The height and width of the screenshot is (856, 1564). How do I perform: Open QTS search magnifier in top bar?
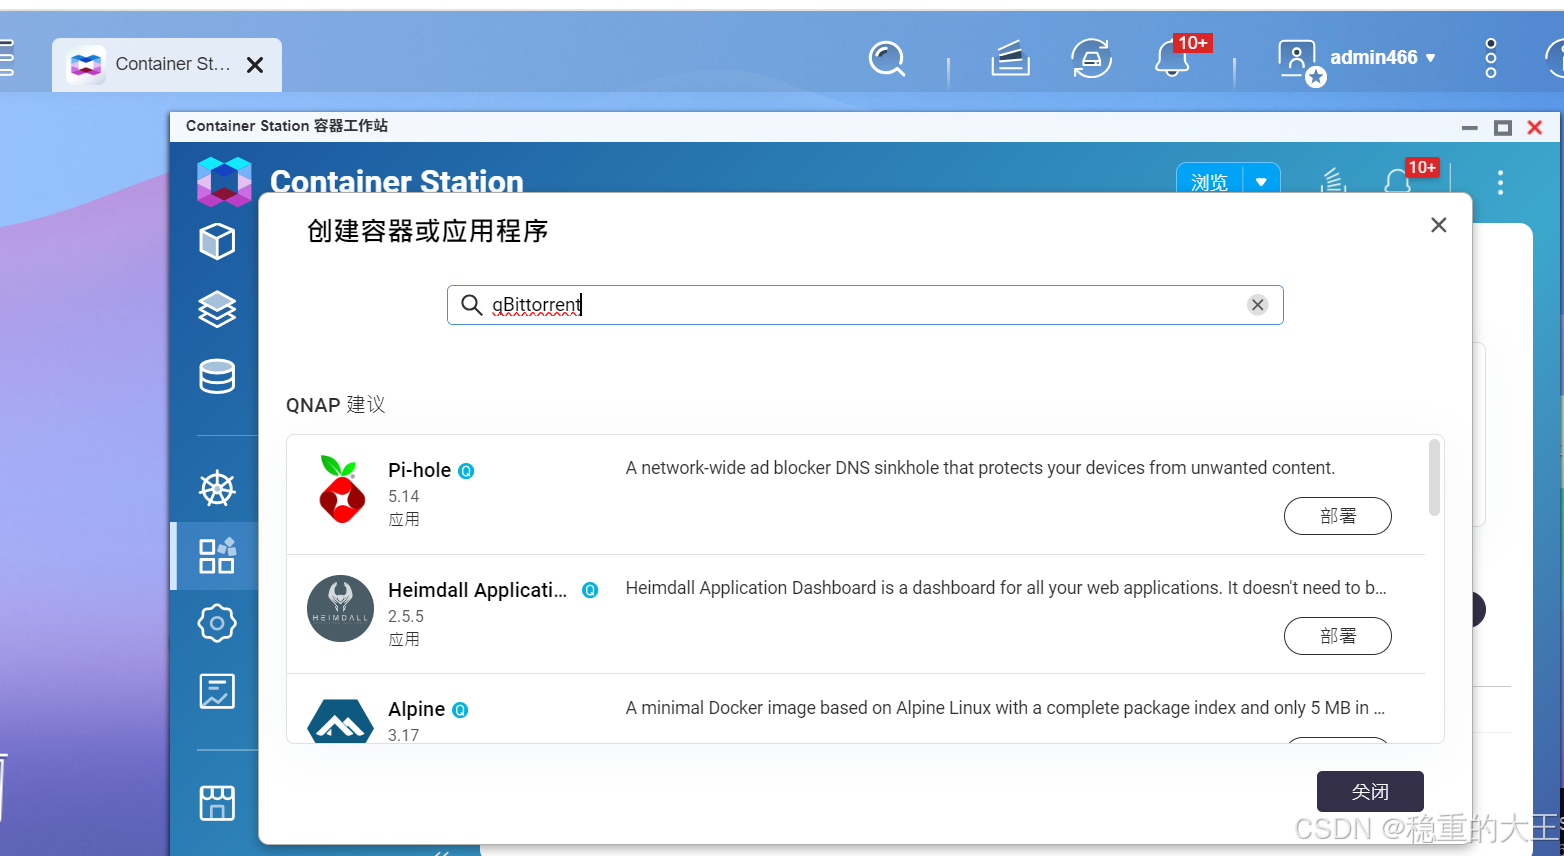(x=887, y=59)
